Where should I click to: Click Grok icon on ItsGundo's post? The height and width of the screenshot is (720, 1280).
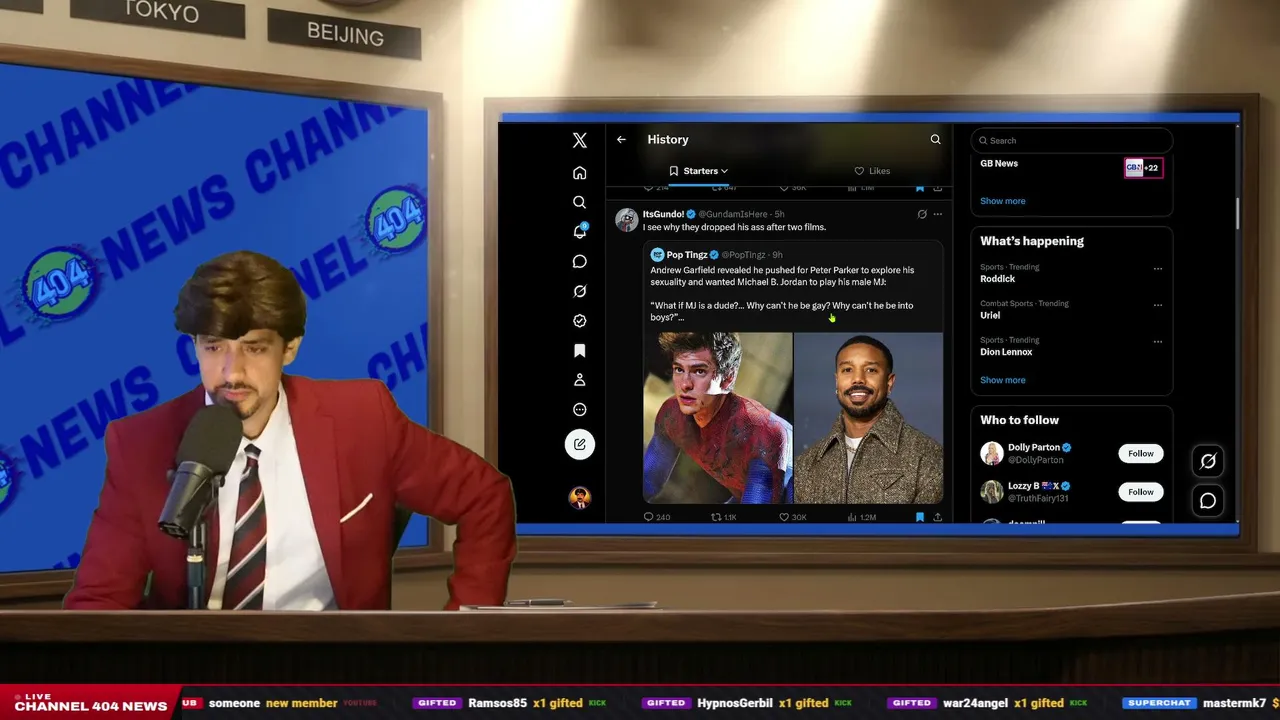[x=922, y=214]
